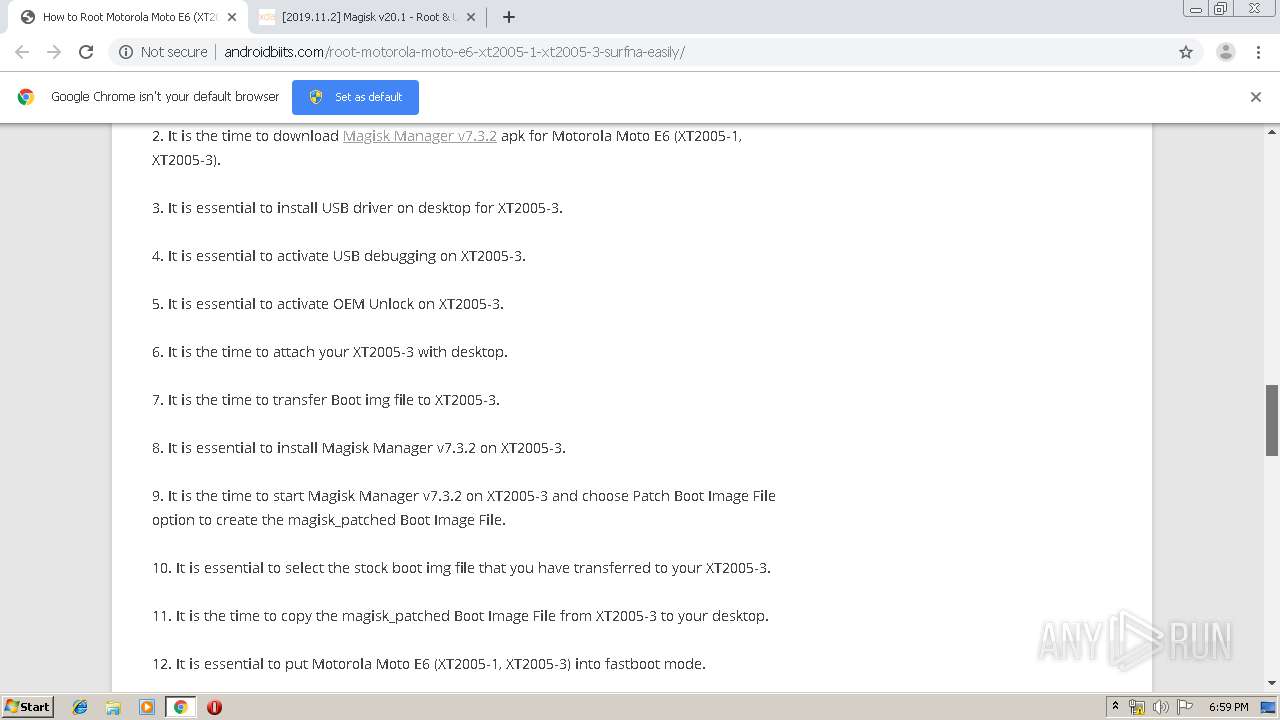Reload the current page
Image resolution: width=1280 pixels, height=720 pixels.
click(86, 52)
